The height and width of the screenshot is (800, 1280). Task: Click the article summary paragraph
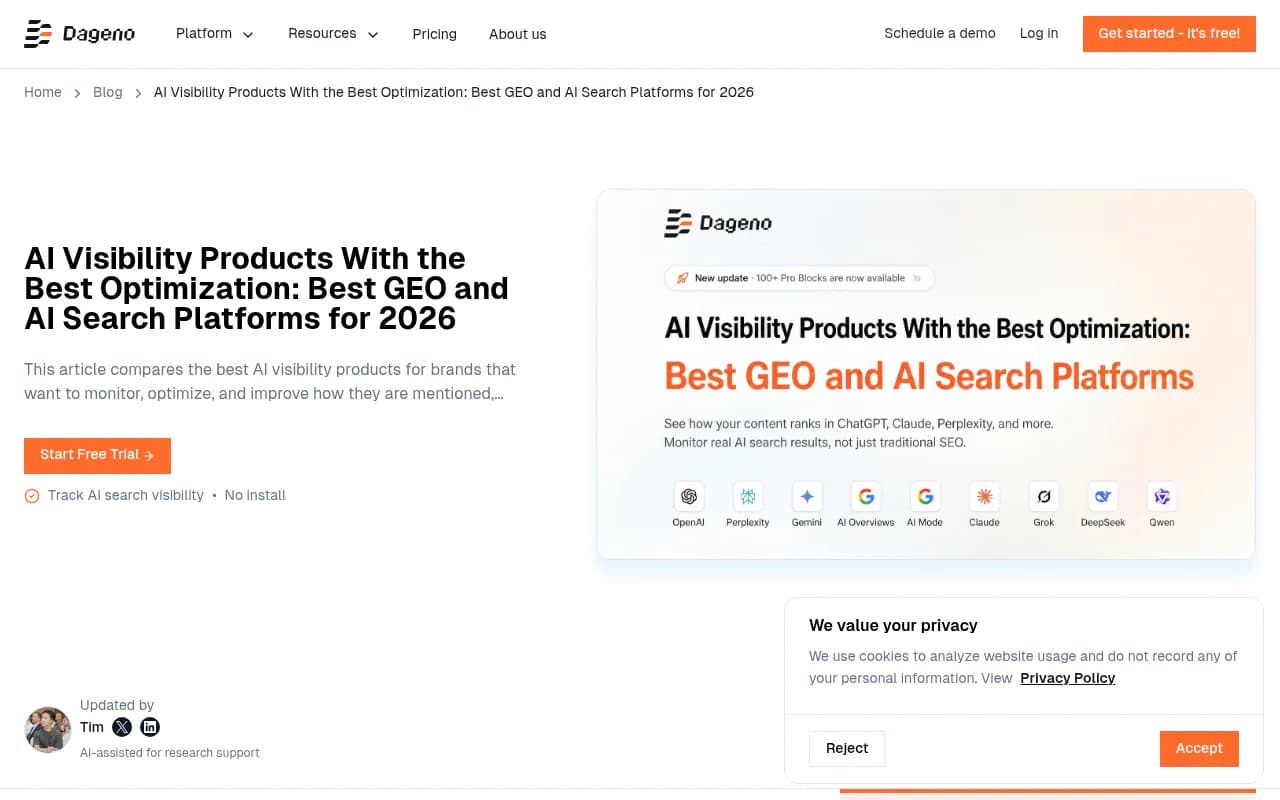point(270,382)
